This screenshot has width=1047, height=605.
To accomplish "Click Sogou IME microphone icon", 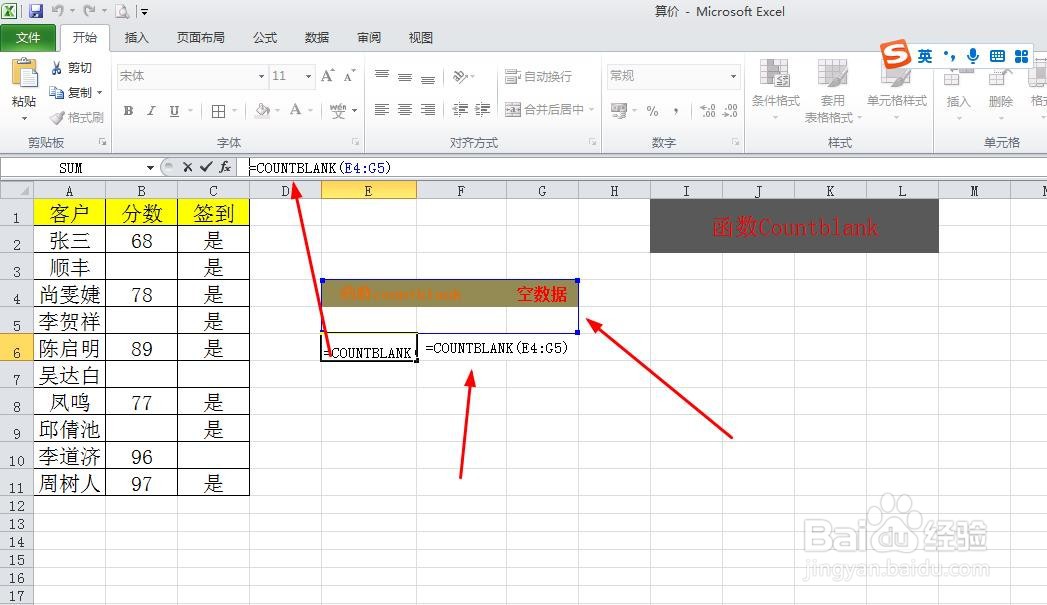I will (x=973, y=56).
